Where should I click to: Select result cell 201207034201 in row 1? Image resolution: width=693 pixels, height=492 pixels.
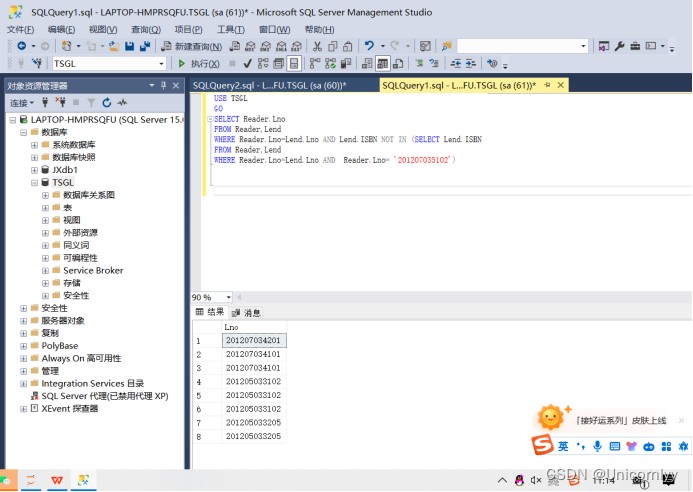click(x=254, y=340)
